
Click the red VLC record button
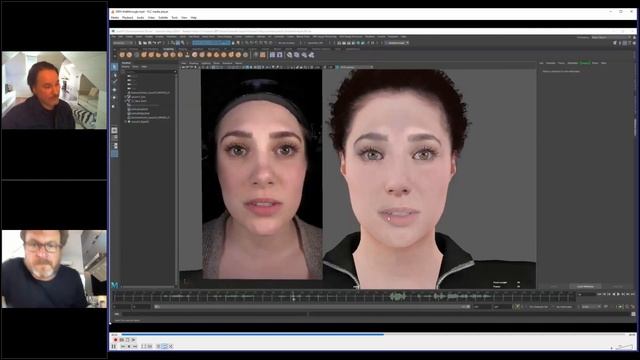pos(116,340)
